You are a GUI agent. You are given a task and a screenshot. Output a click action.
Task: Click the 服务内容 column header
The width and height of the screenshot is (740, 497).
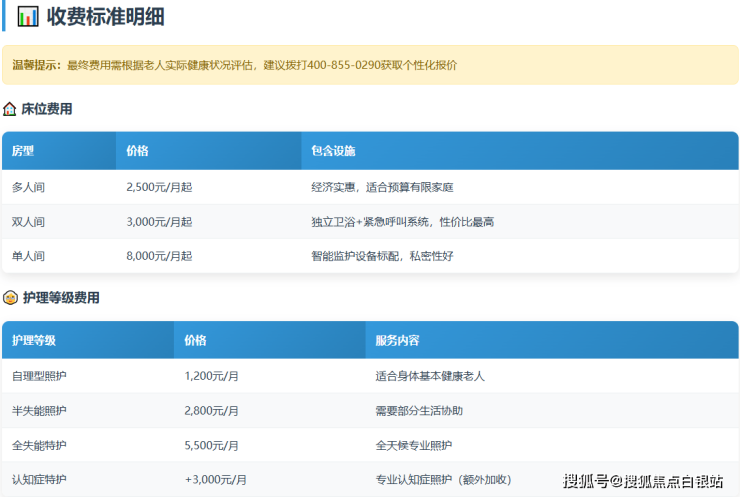pyautogui.click(x=397, y=340)
